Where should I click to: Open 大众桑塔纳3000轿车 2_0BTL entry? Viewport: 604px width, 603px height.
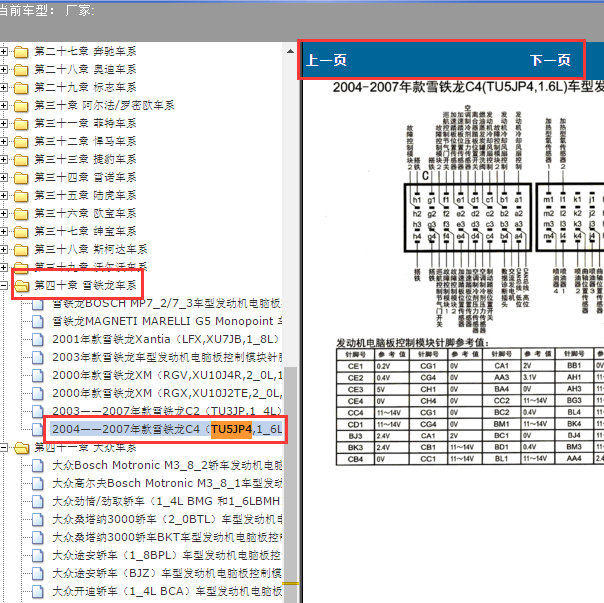click(167, 519)
